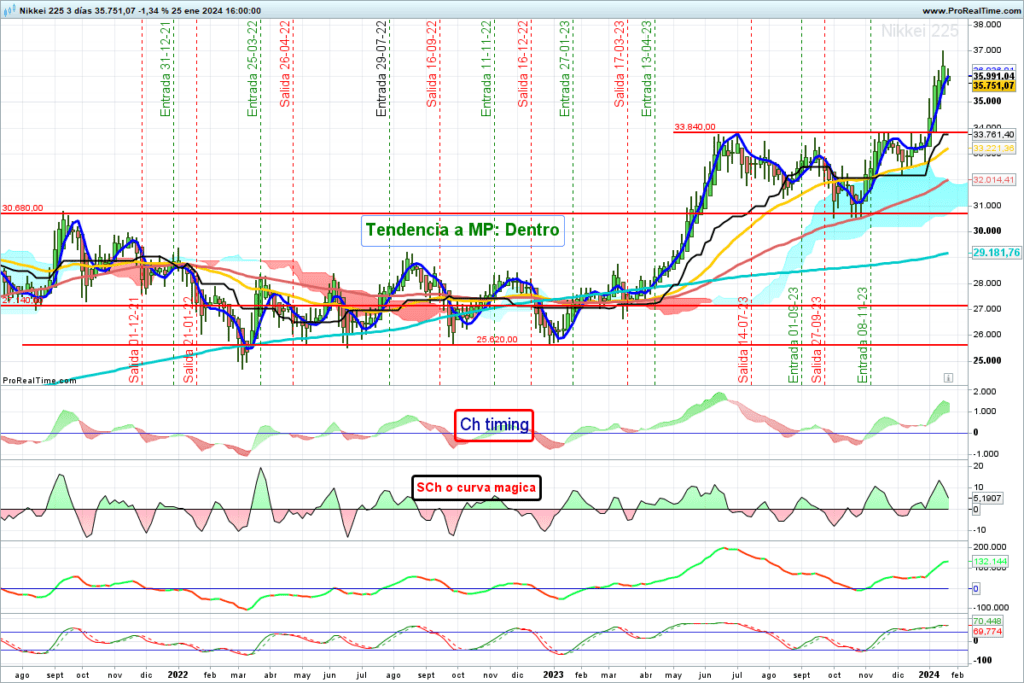Image resolution: width=1024 pixels, height=683 pixels.
Task: Click the 'Salida 21-01-22' marker label
Action: [x=189, y=340]
